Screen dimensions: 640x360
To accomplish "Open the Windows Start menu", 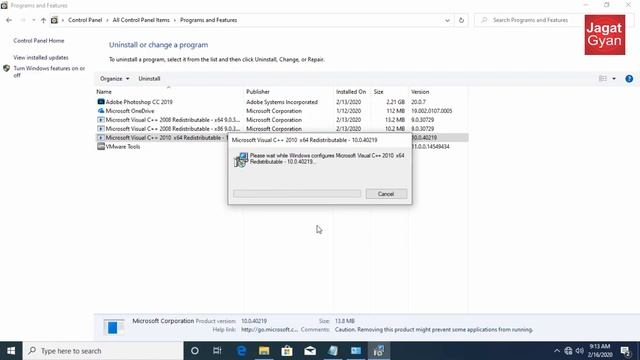I will [11, 351].
